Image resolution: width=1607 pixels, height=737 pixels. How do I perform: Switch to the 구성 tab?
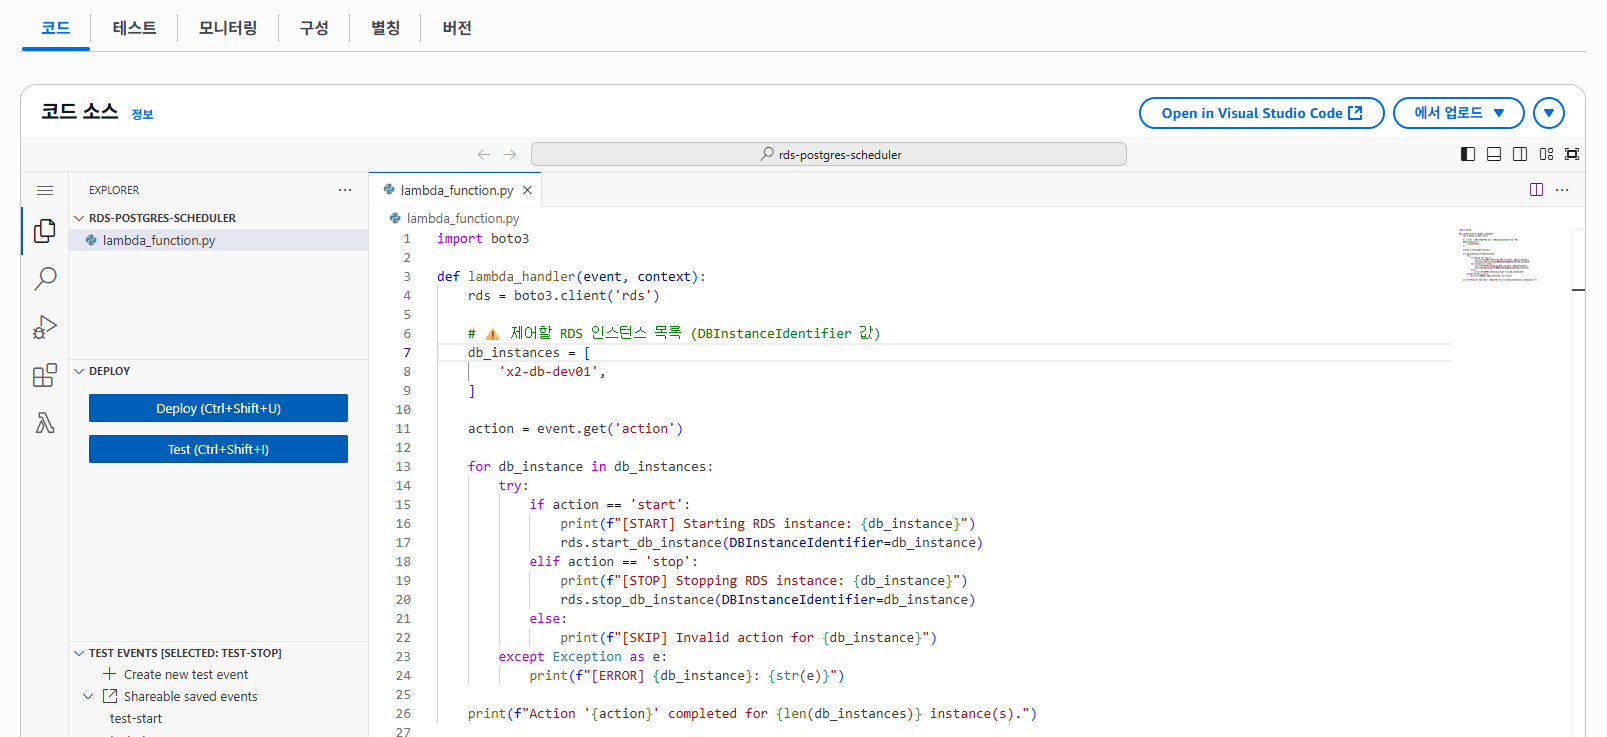(x=314, y=28)
